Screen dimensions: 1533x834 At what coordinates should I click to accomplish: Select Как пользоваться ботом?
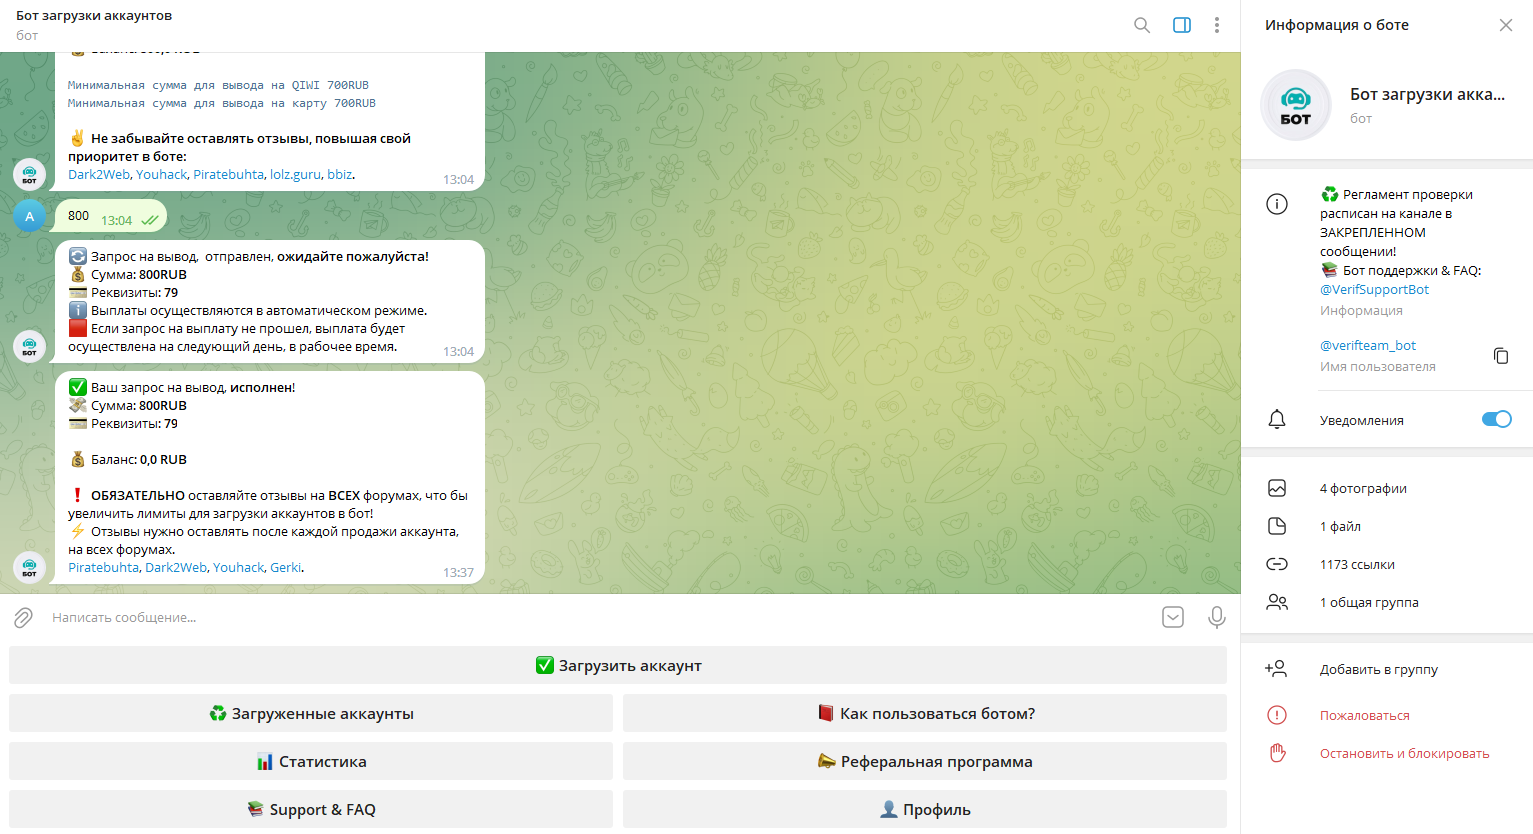tap(925, 714)
